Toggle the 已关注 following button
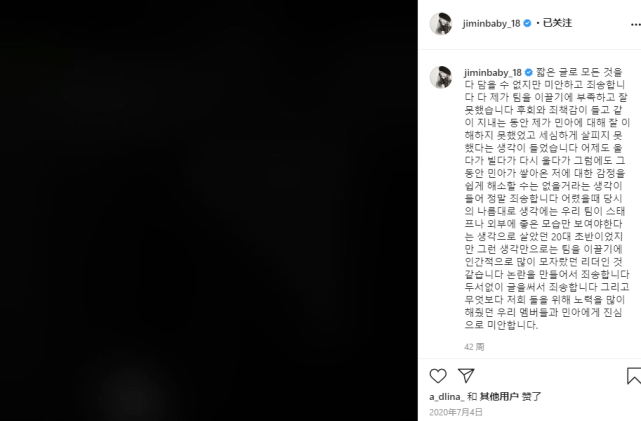 [557, 23]
